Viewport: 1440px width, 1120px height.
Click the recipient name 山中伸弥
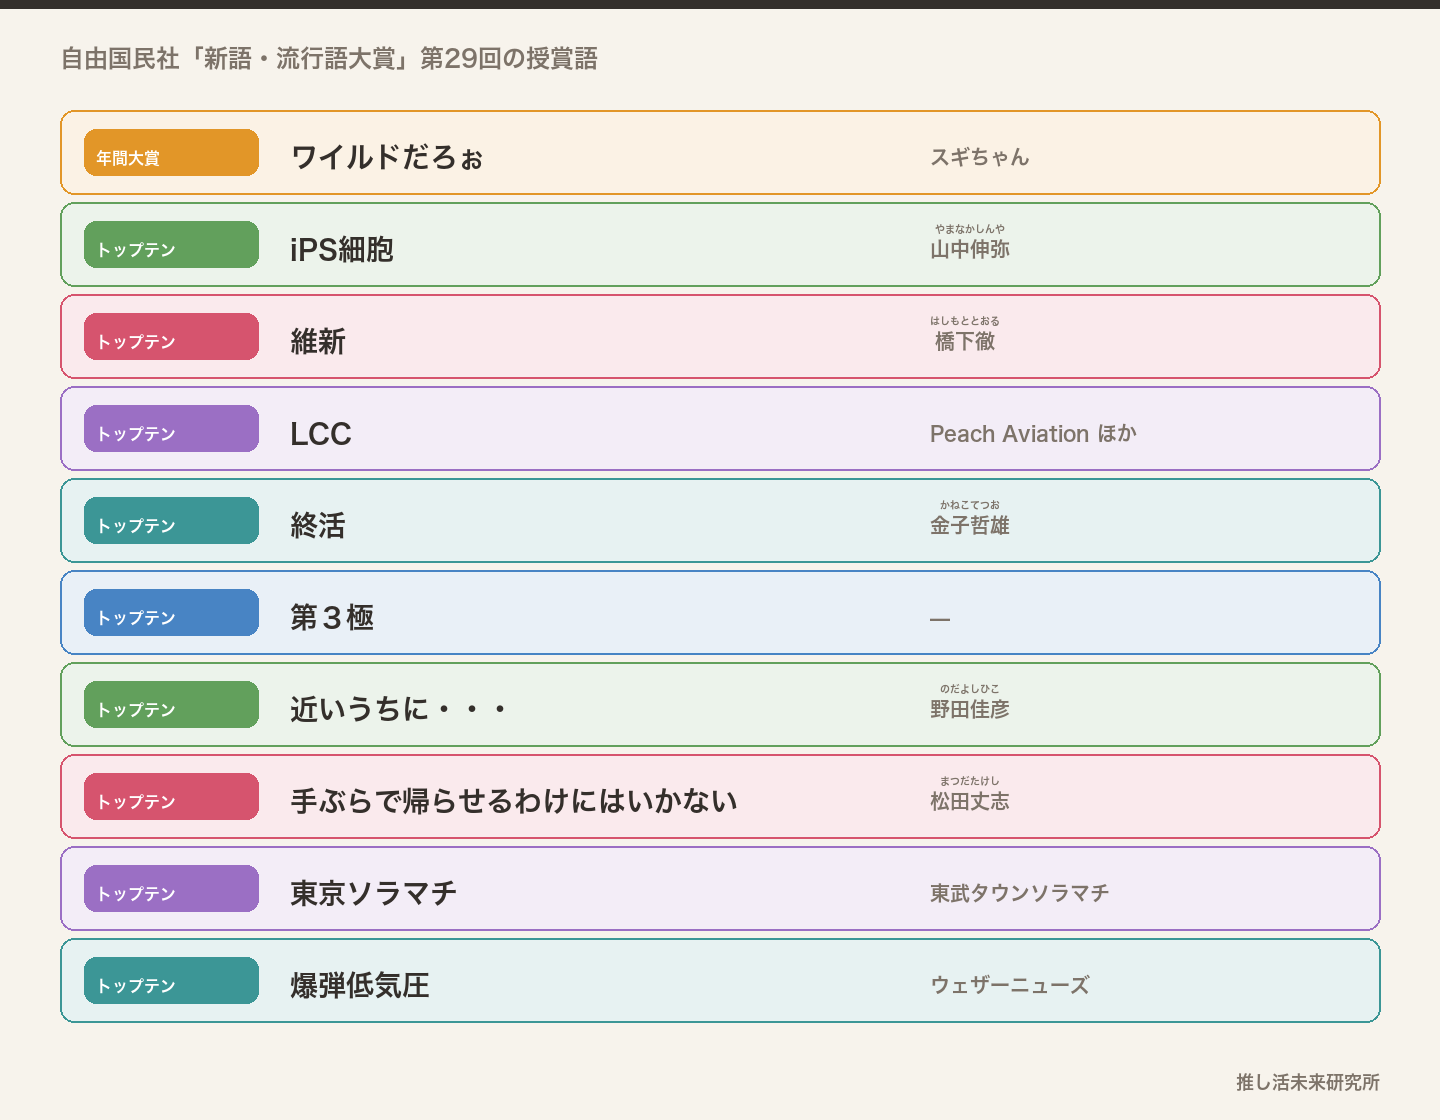970,249
